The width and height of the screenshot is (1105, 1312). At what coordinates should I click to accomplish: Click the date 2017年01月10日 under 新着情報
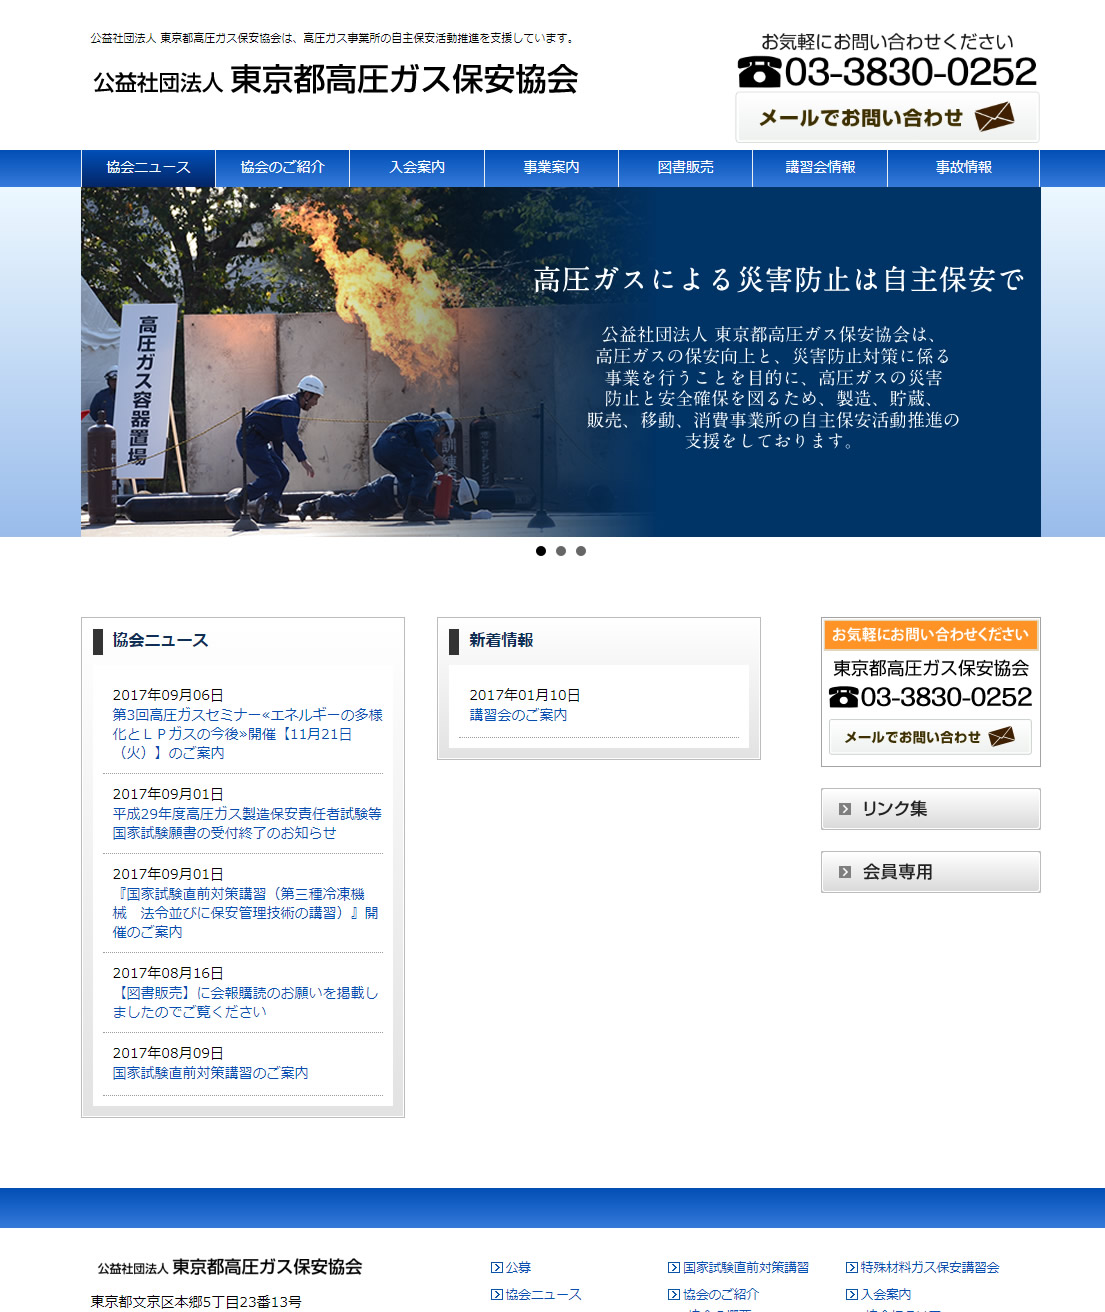(525, 695)
